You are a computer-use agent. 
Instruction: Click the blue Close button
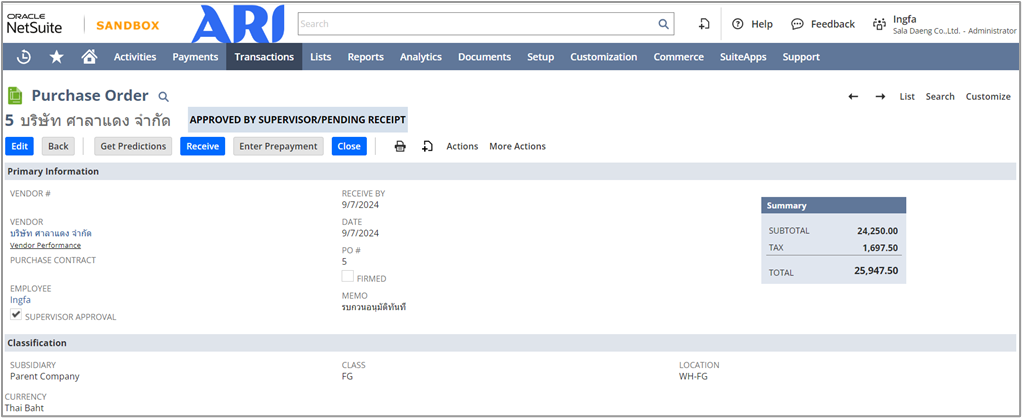349,146
